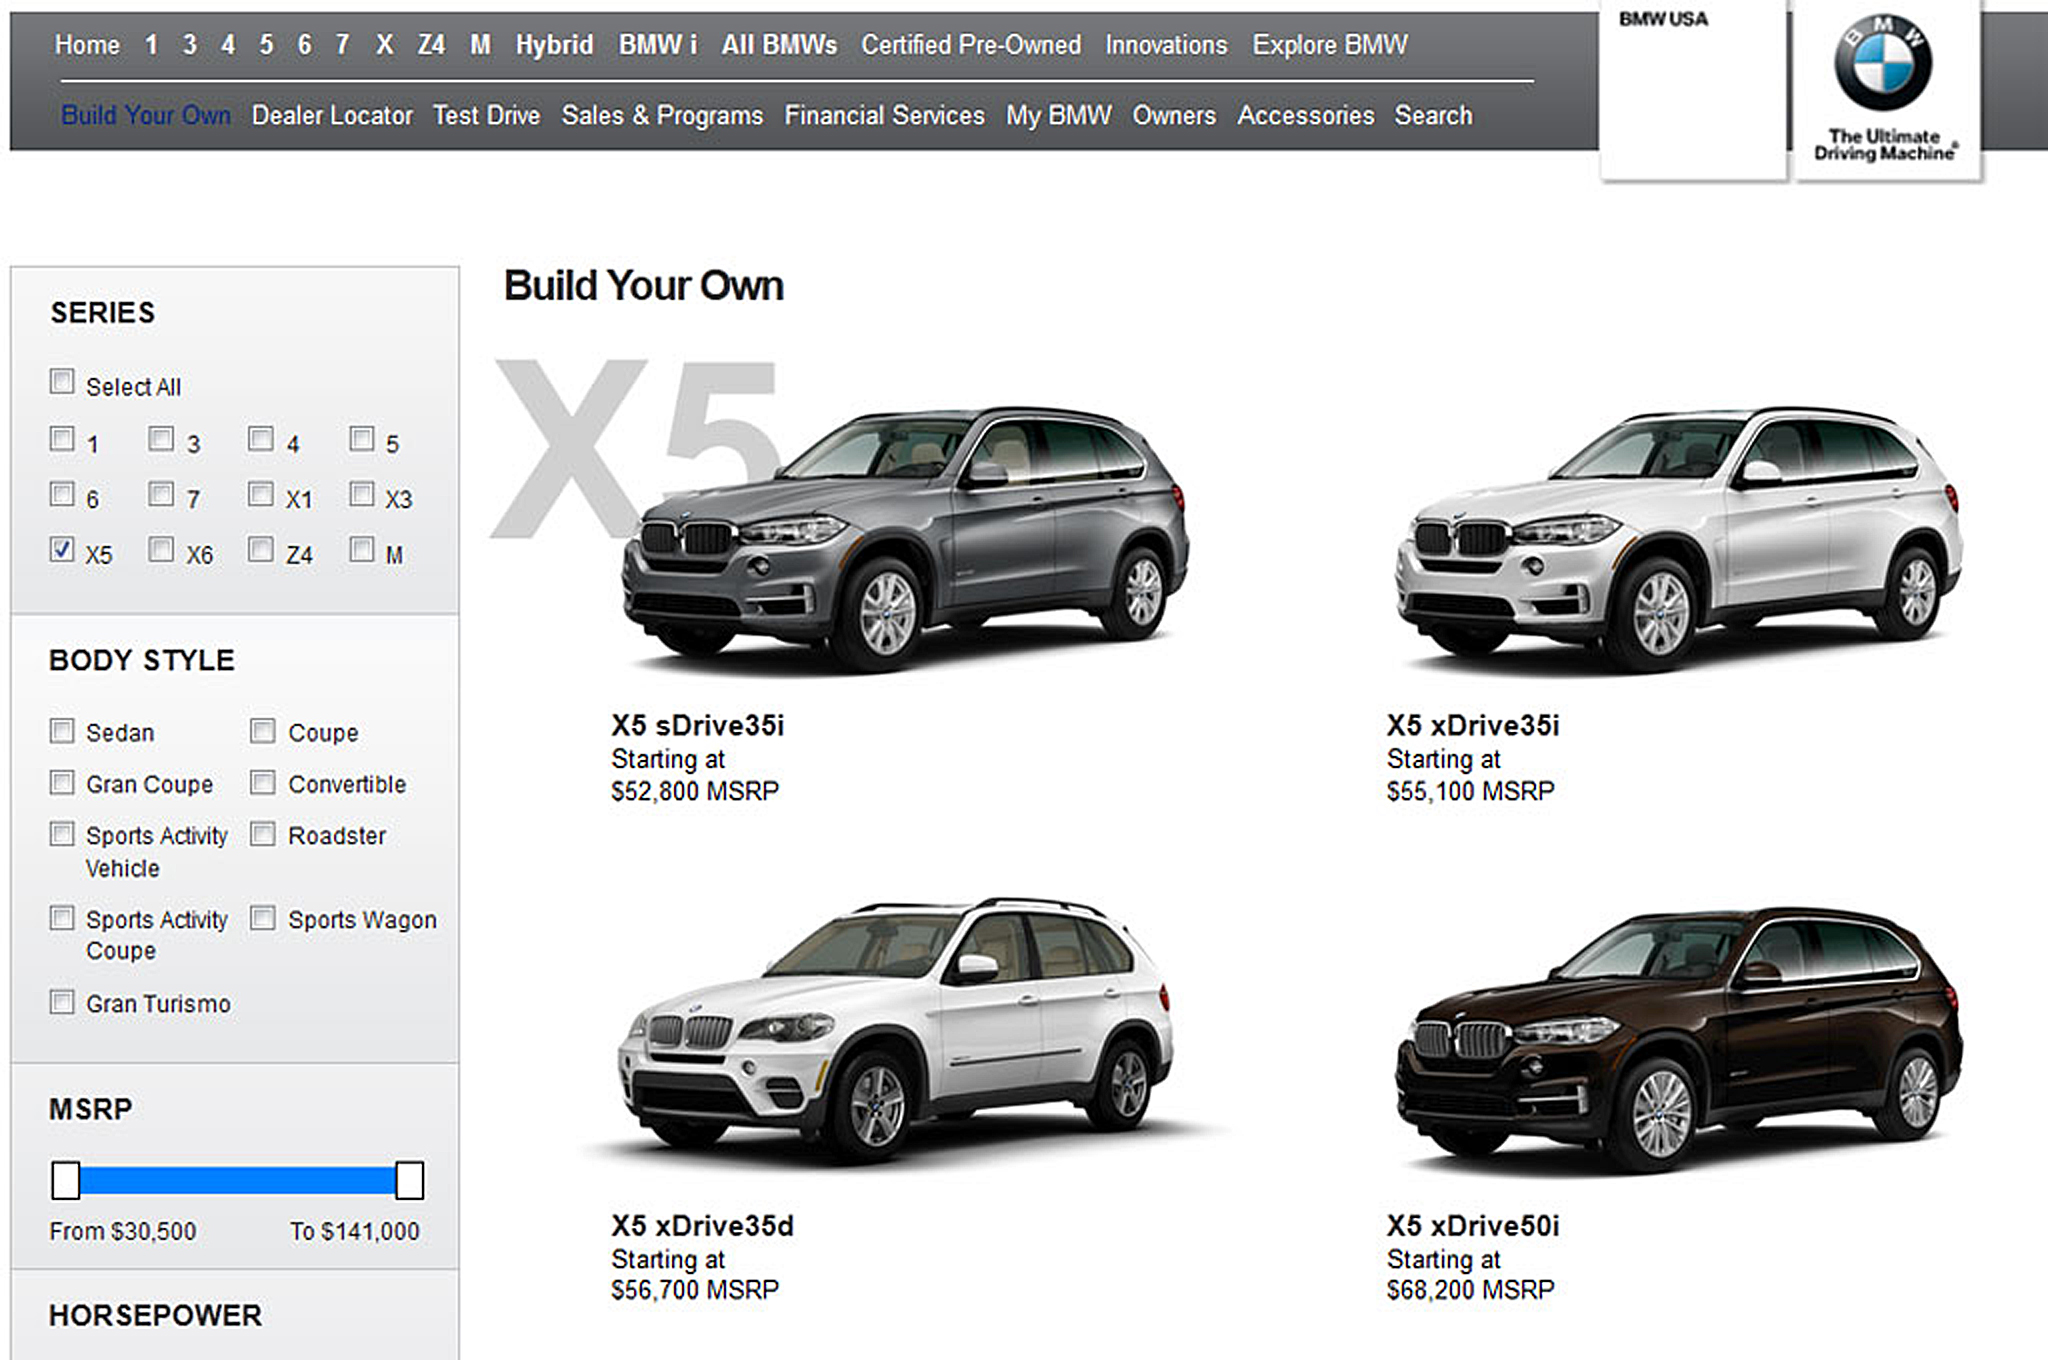Click the Build Your Own link
This screenshot has width=2048, height=1360.
coord(146,115)
